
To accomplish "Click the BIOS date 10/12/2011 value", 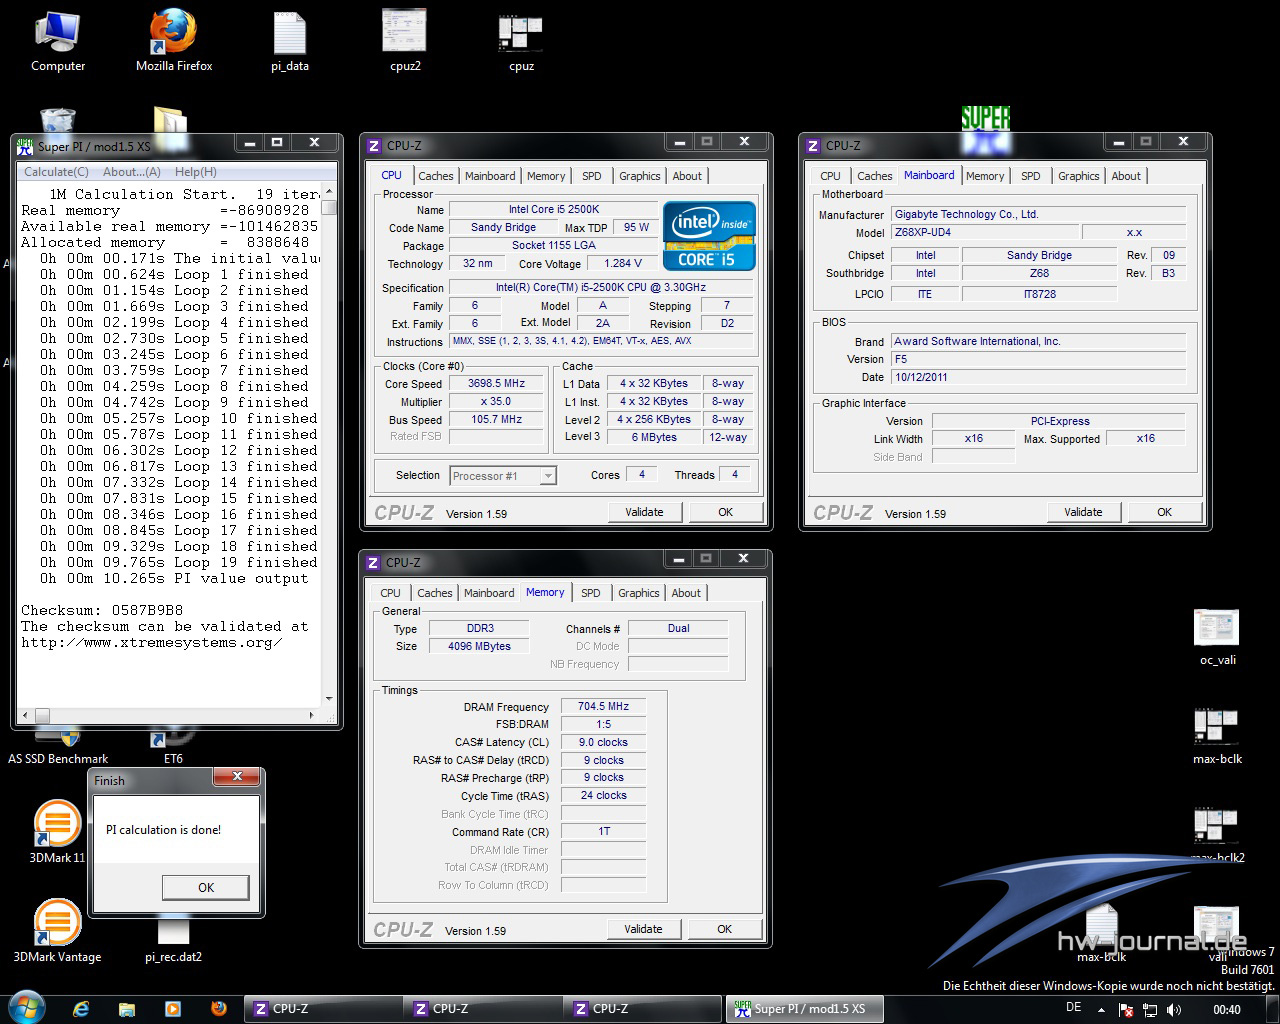I will [1038, 378].
